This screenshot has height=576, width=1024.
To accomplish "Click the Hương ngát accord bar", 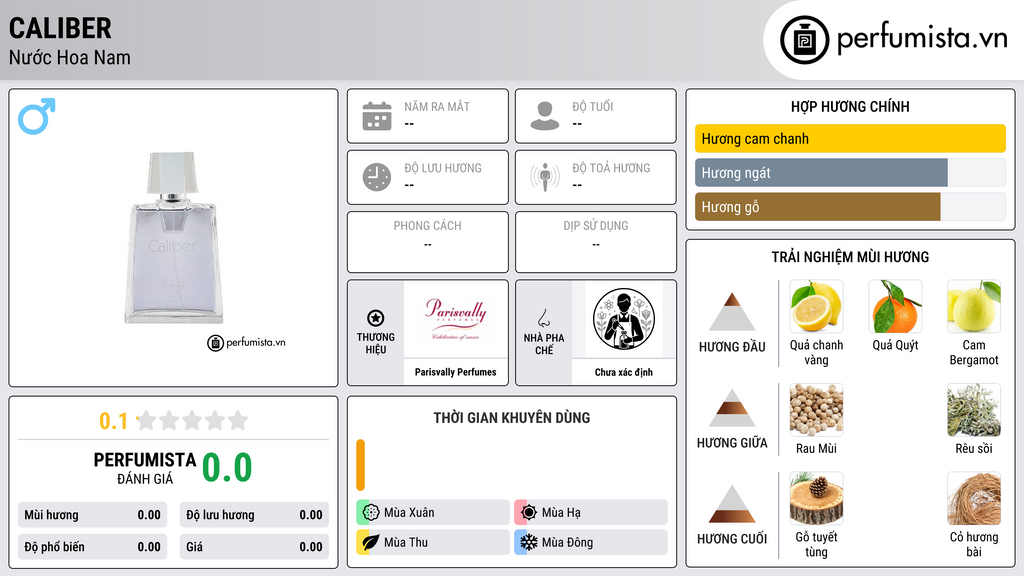I will (x=850, y=173).
